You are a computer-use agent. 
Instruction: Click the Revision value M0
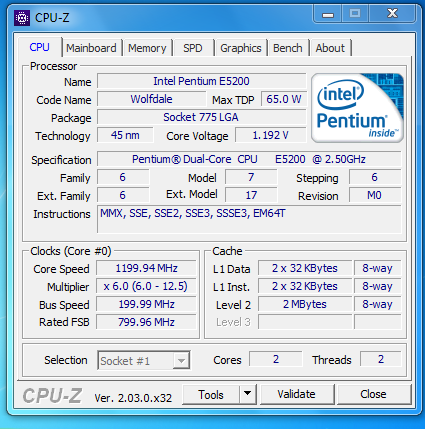tap(375, 195)
